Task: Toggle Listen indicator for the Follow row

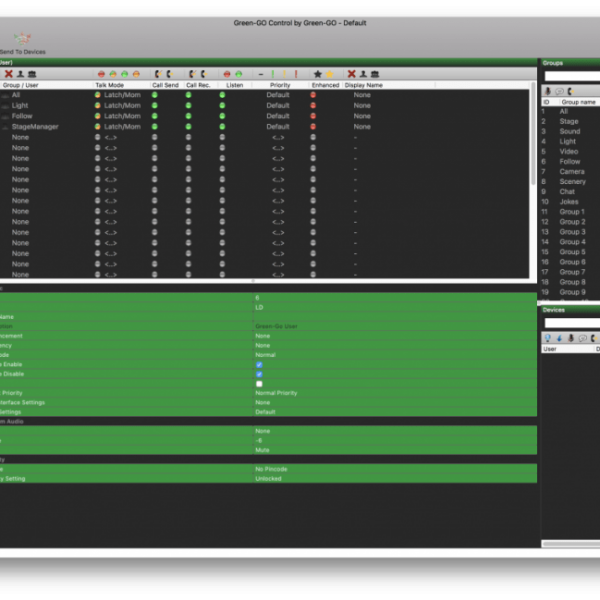Action: [222, 116]
